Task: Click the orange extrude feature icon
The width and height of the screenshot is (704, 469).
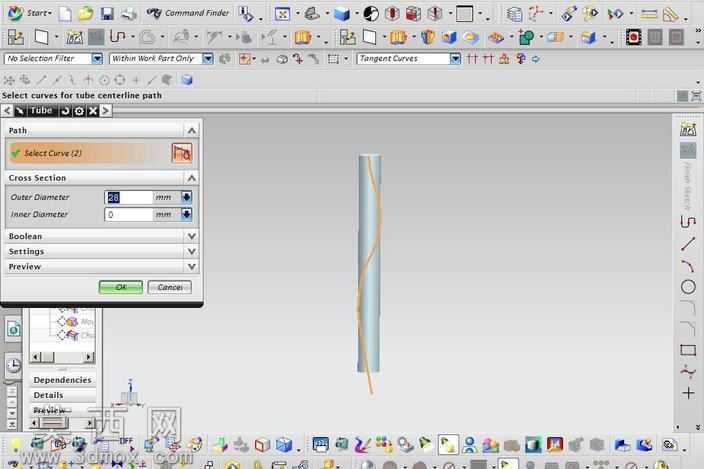Action: [303, 37]
